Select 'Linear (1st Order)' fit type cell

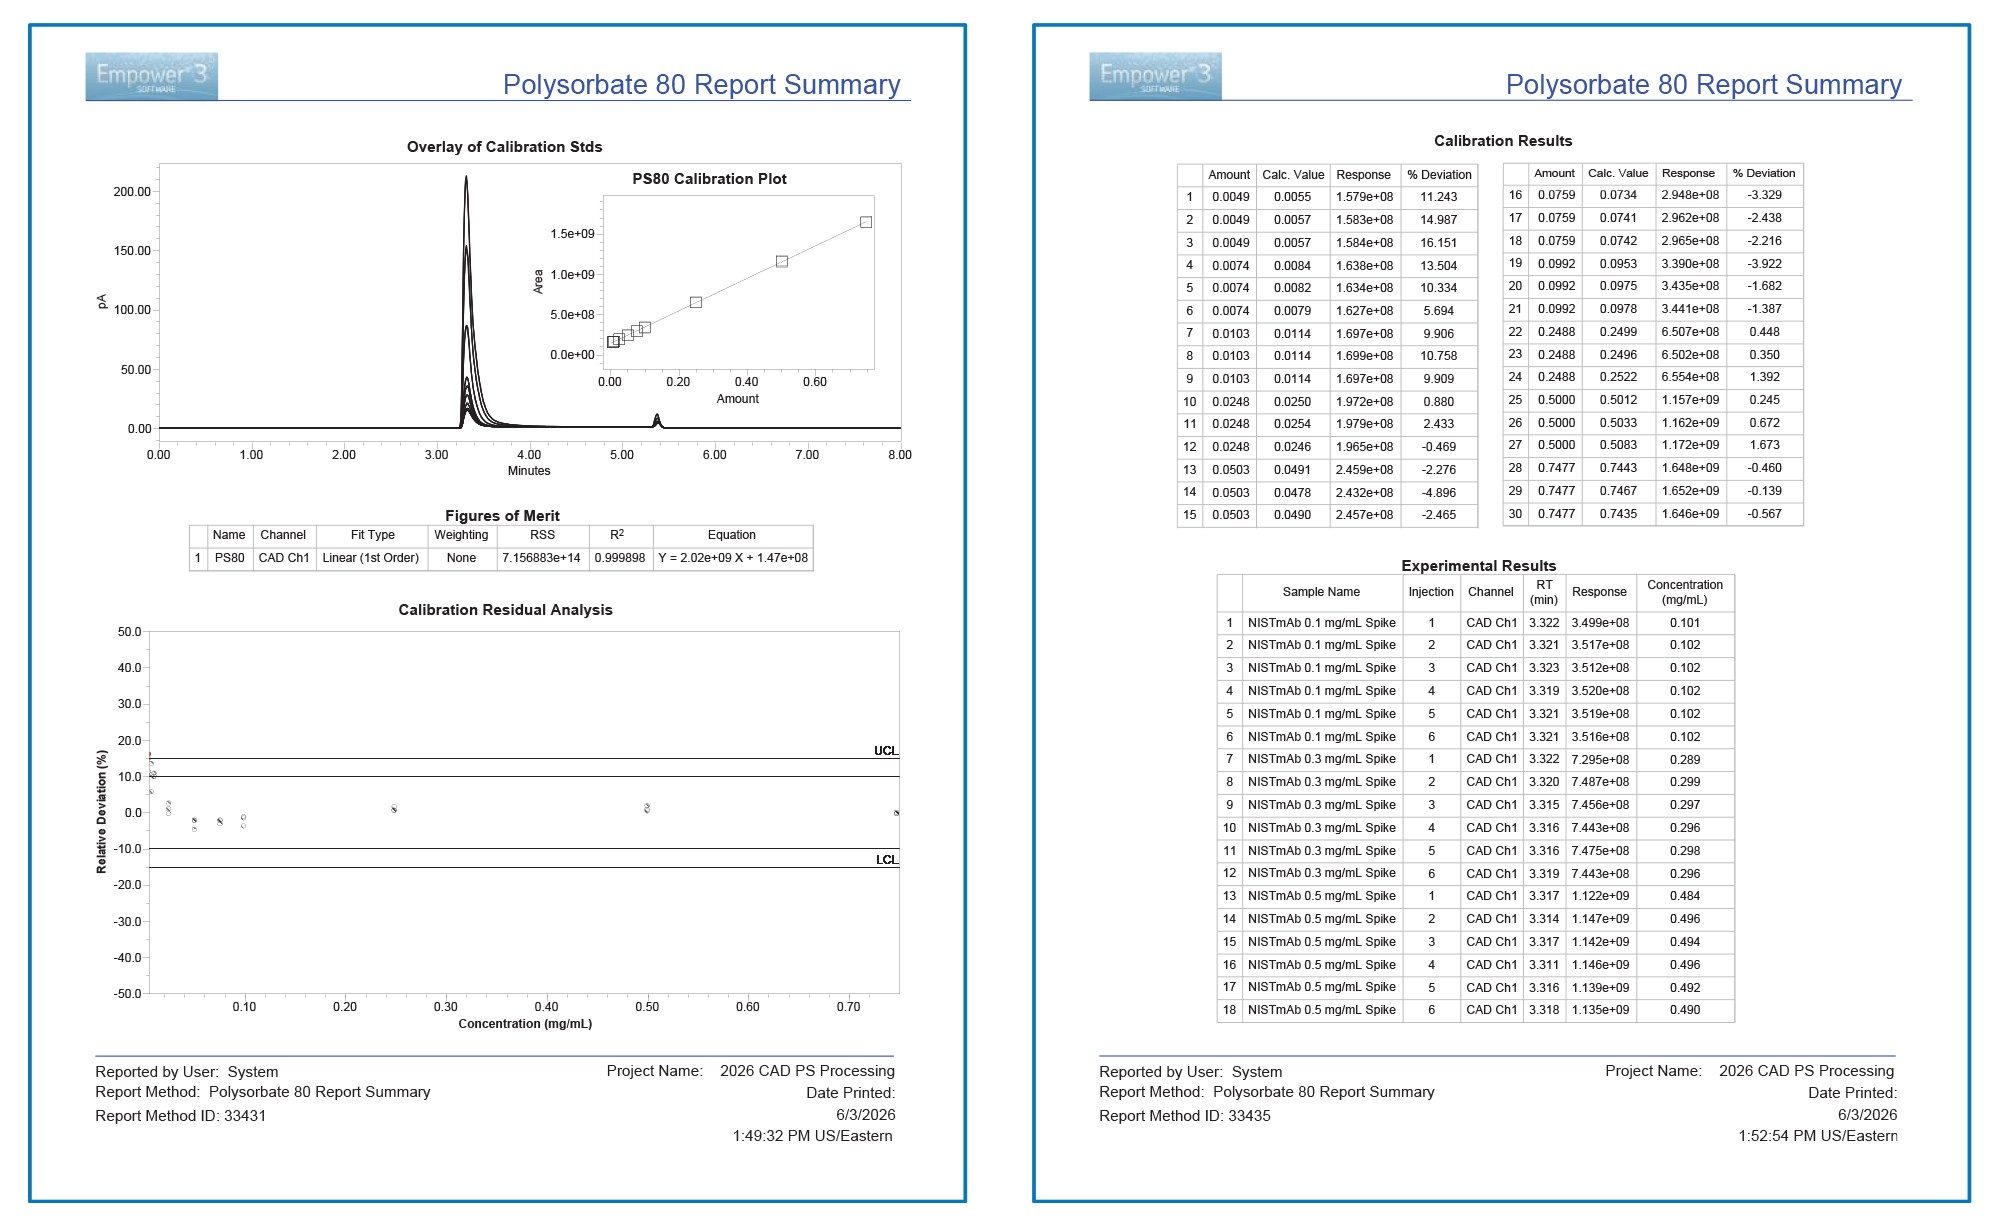click(371, 558)
